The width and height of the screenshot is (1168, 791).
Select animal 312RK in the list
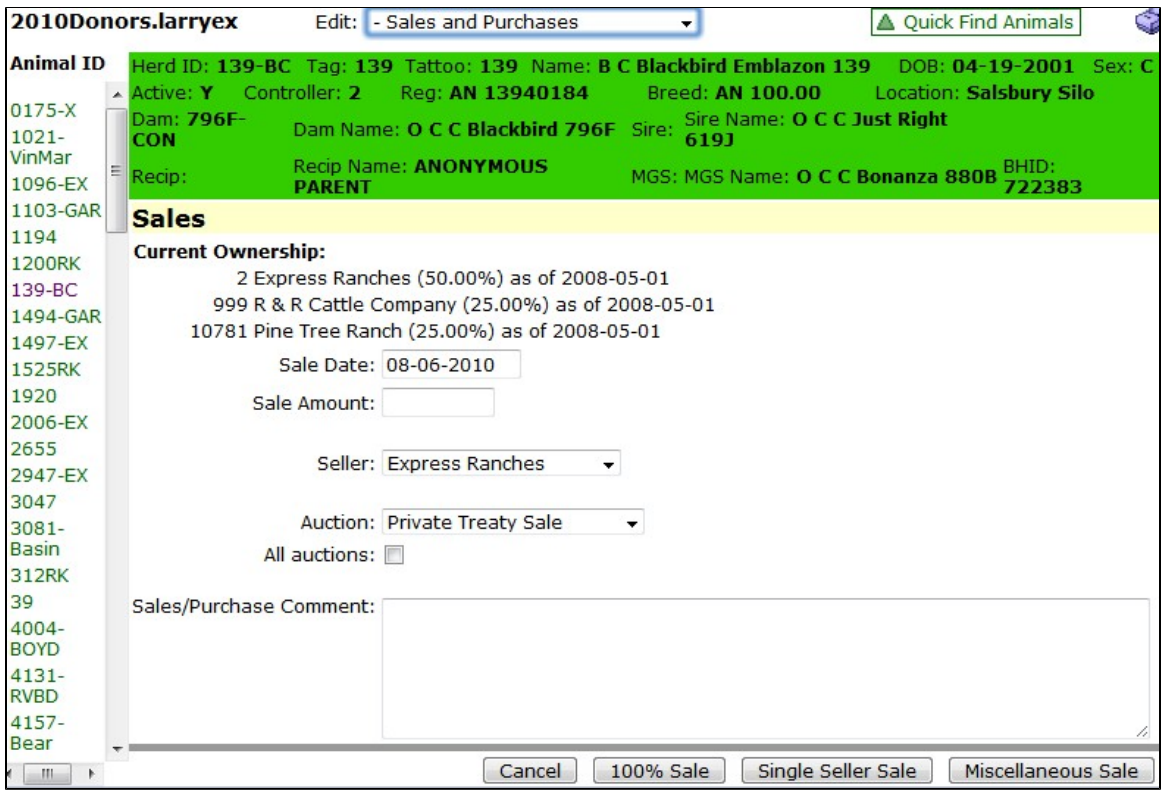coord(39,576)
